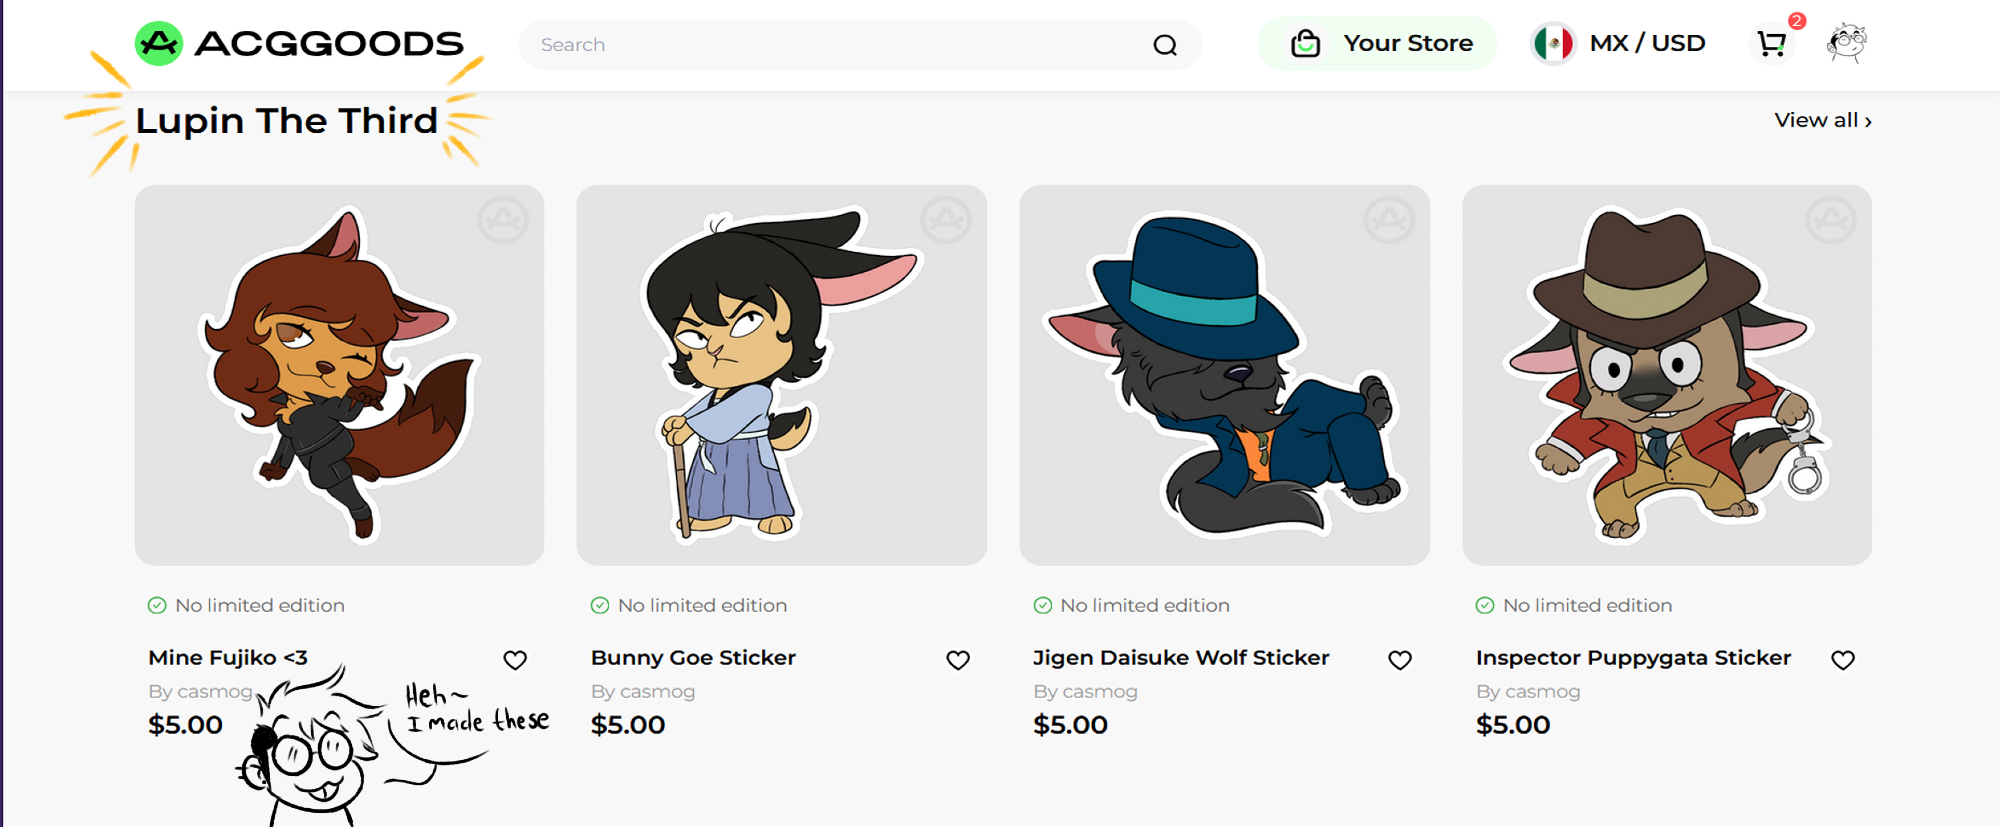Open the MX / USD region selector
Viewport: 2000px width, 827px height.
1646,44
